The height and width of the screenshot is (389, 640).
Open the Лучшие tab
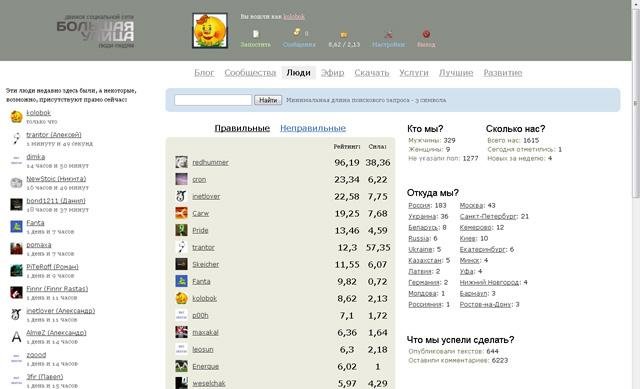point(456,73)
